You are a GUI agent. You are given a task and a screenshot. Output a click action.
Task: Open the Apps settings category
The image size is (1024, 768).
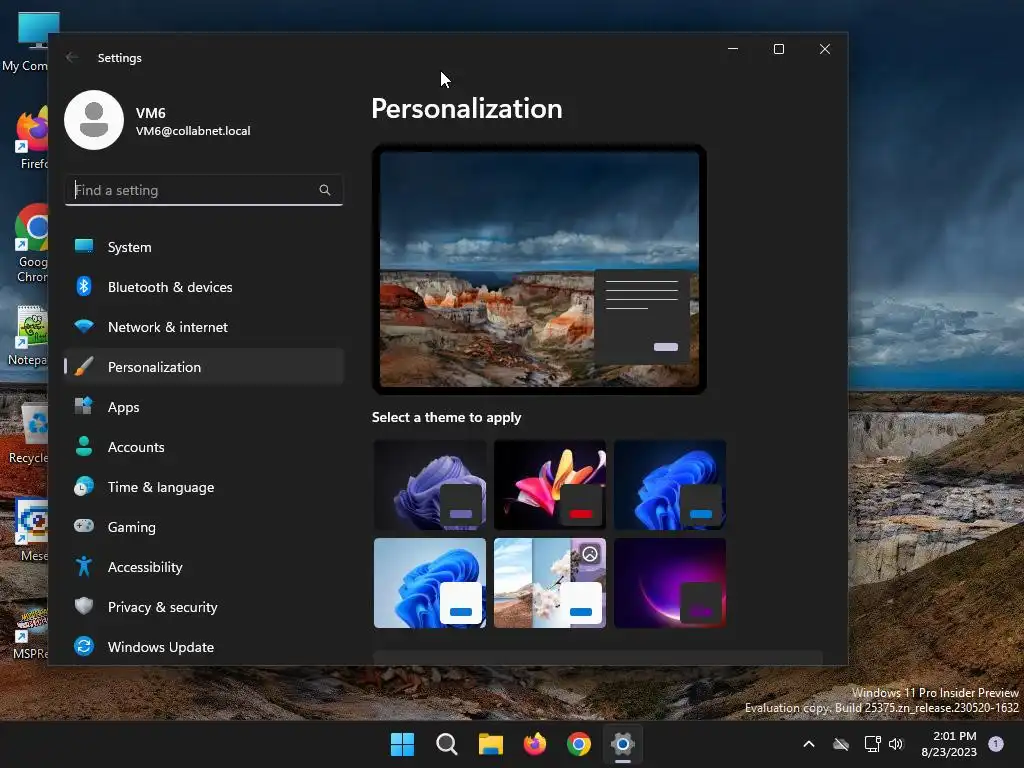tap(204, 407)
